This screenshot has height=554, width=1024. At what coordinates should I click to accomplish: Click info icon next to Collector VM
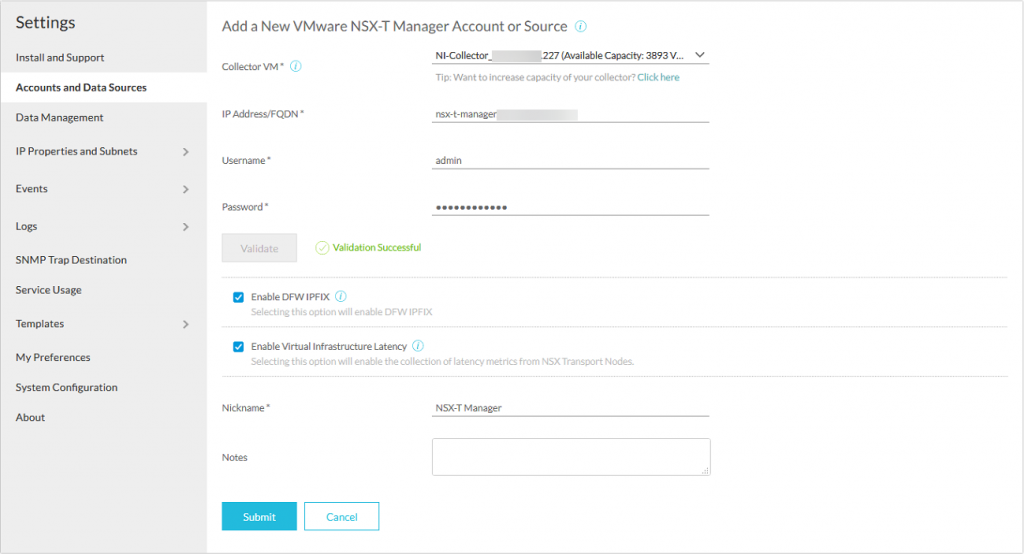296,66
